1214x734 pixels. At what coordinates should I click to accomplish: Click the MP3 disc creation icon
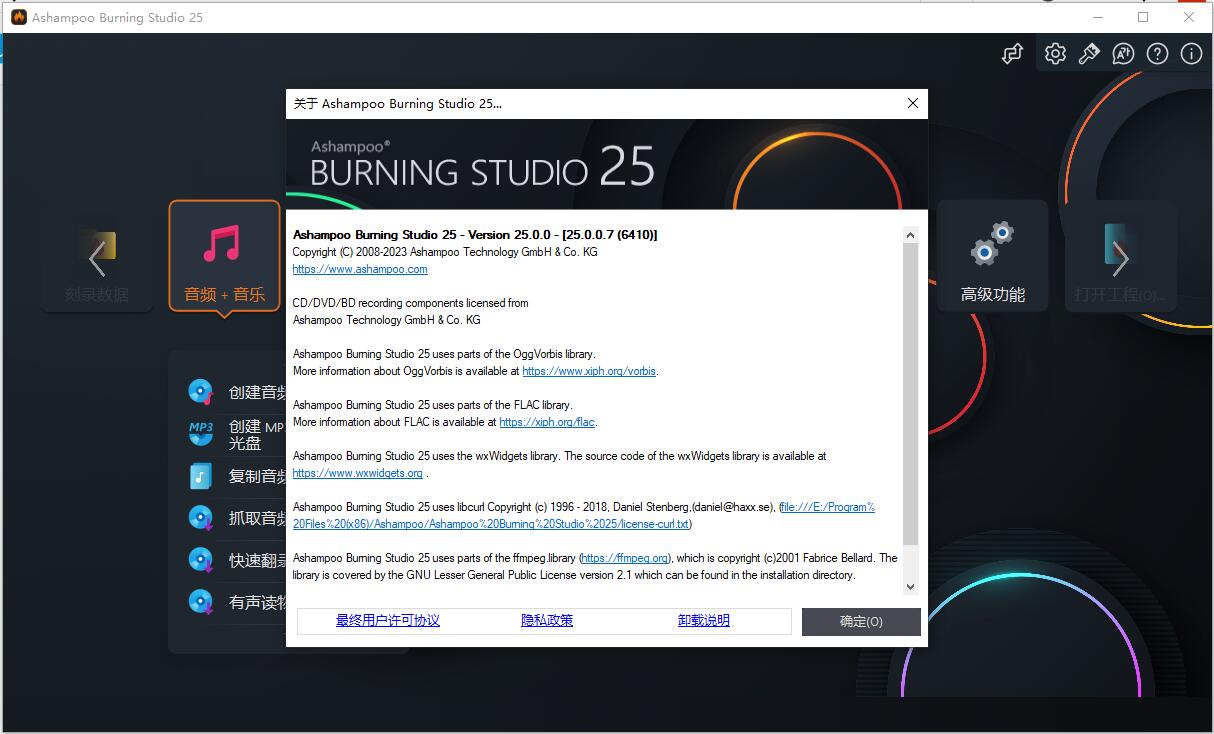(201, 433)
